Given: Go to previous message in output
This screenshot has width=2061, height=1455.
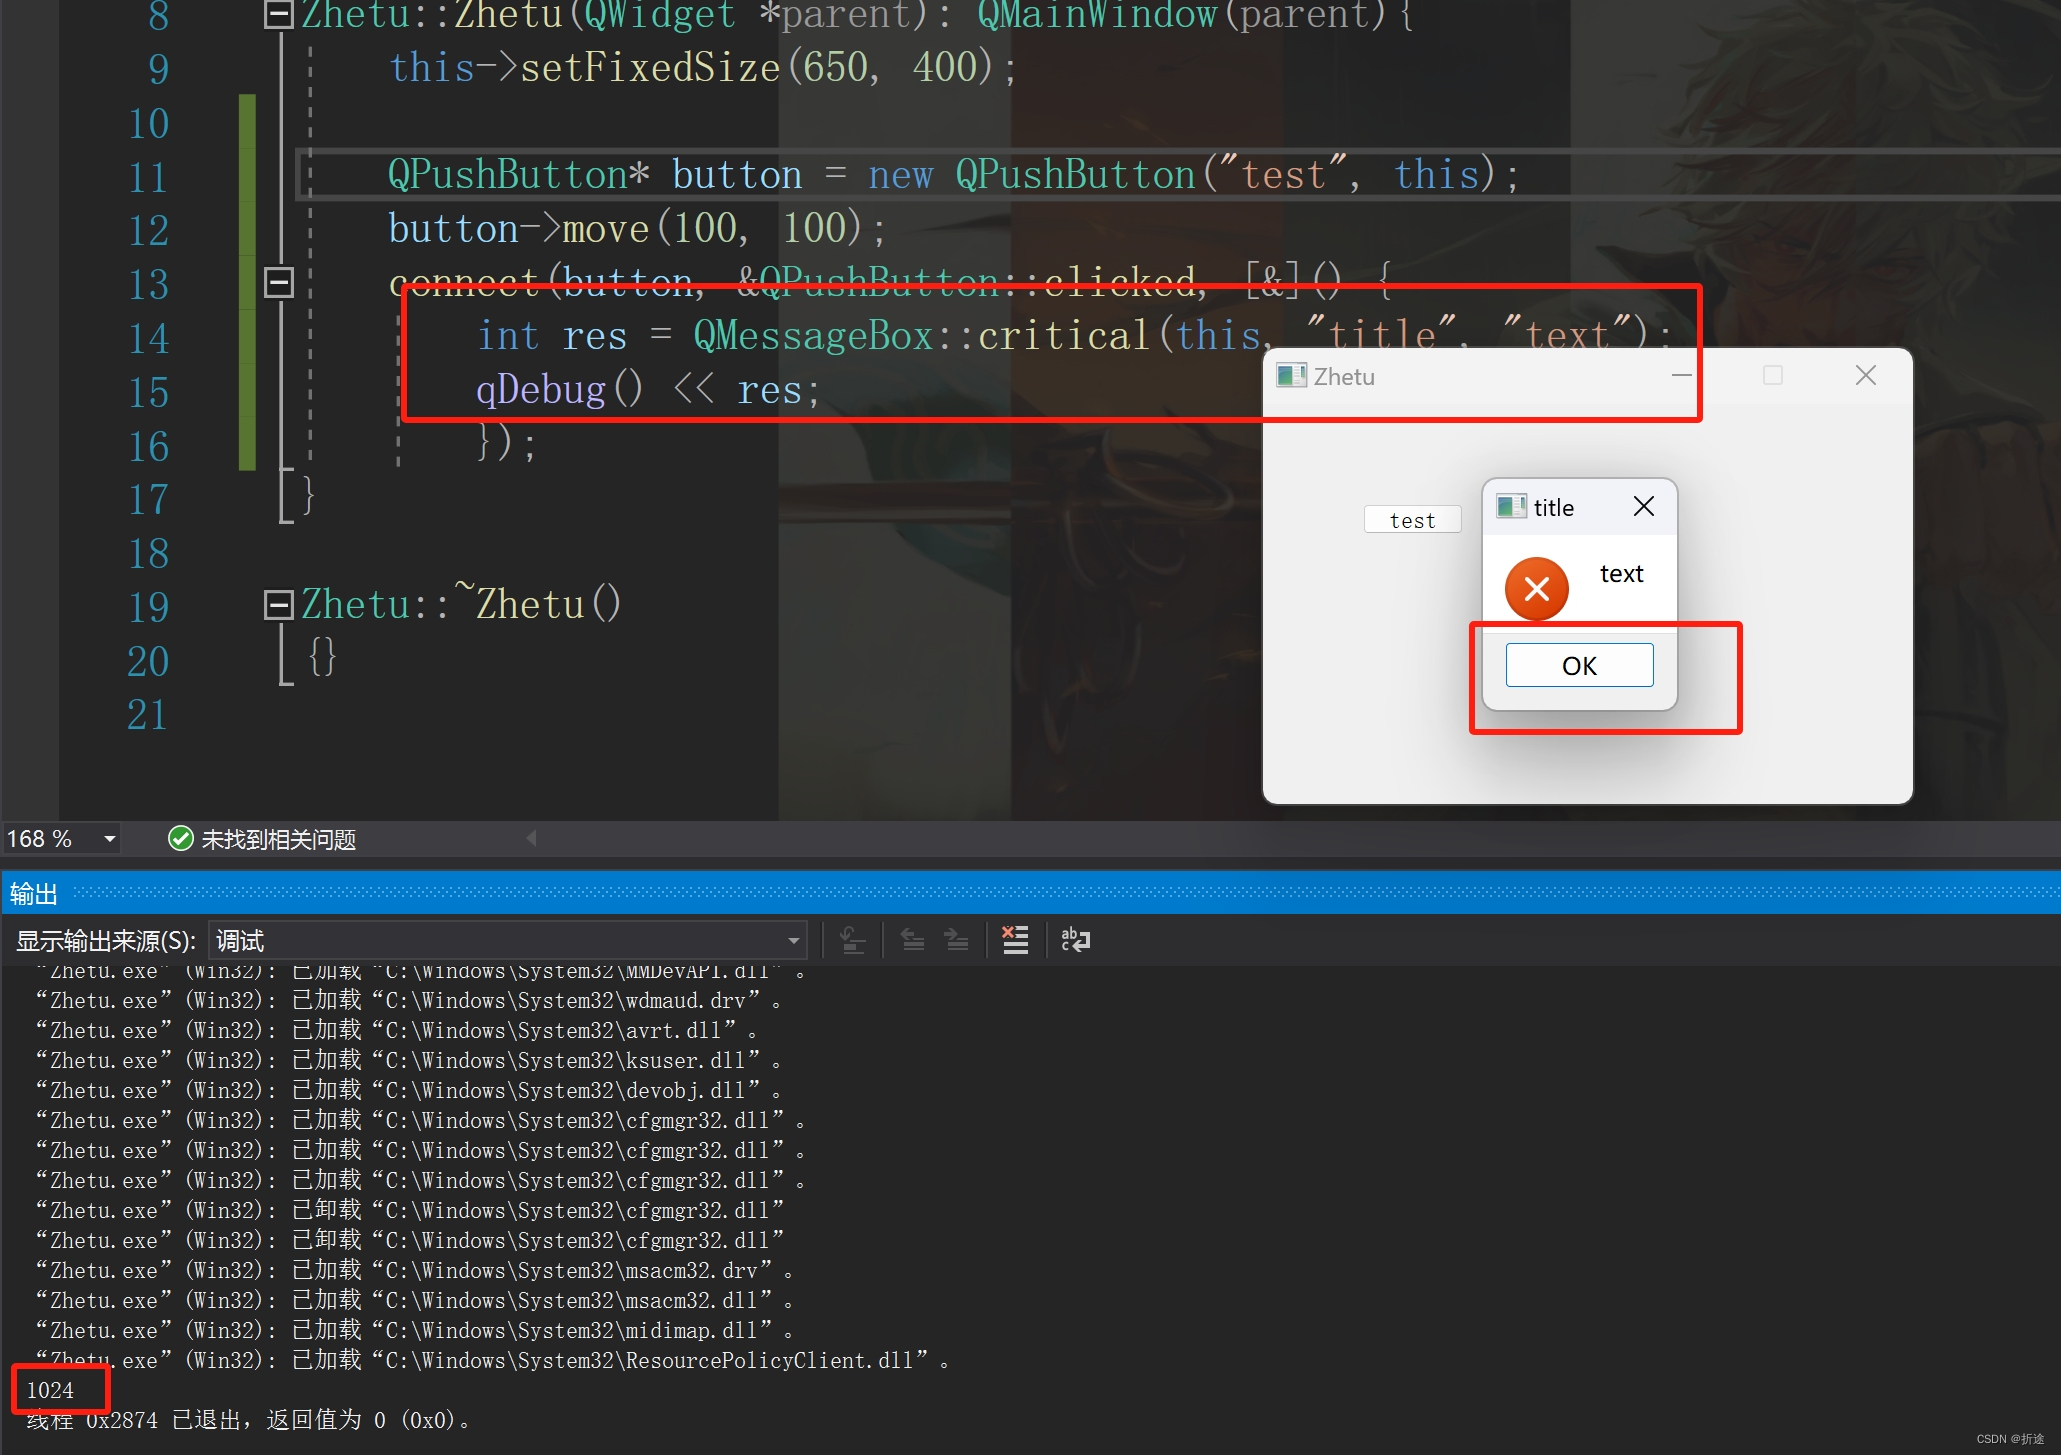Looking at the screenshot, I should pyautogui.click(x=912, y=940).
